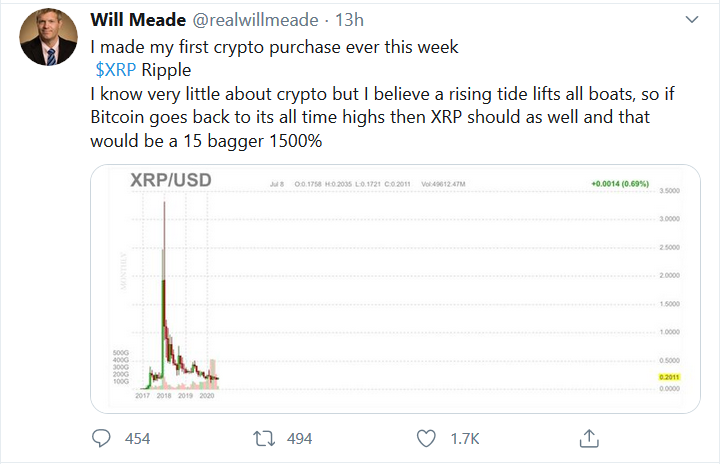Click the highlighted 0.2011 price label

[669, 377]
